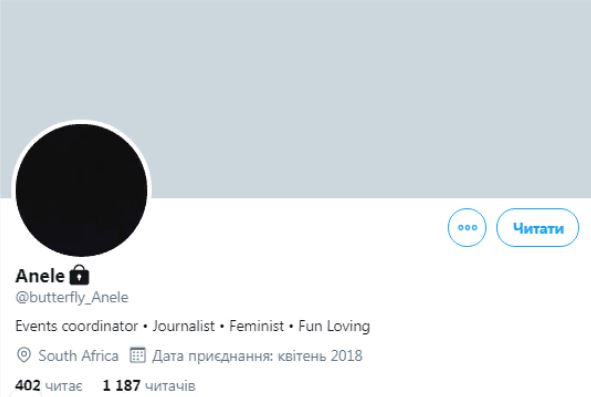Screen dimensions: 591x397
Task: Click the word Journalist in the bio
Action: click(184, 326)
